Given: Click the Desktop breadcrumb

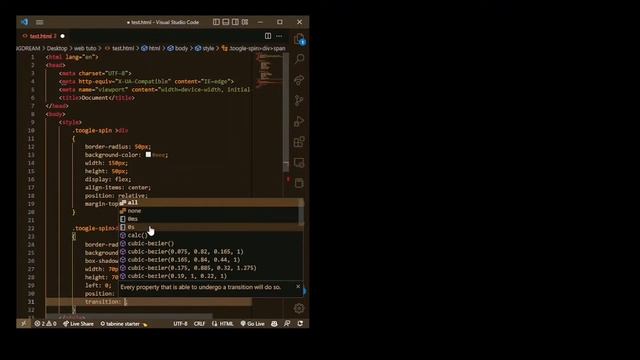Looking at the screenshot, I should point(57,48).
